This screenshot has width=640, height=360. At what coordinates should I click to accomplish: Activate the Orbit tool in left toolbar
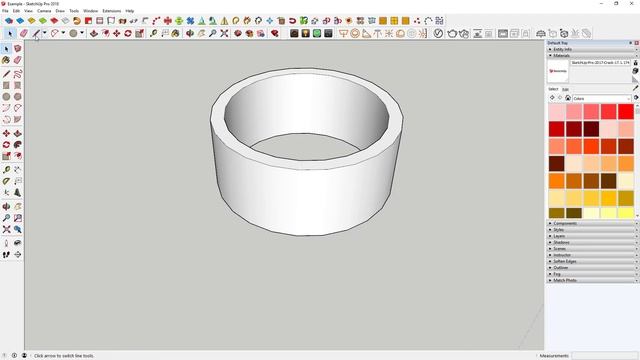[x=6, y=207]
